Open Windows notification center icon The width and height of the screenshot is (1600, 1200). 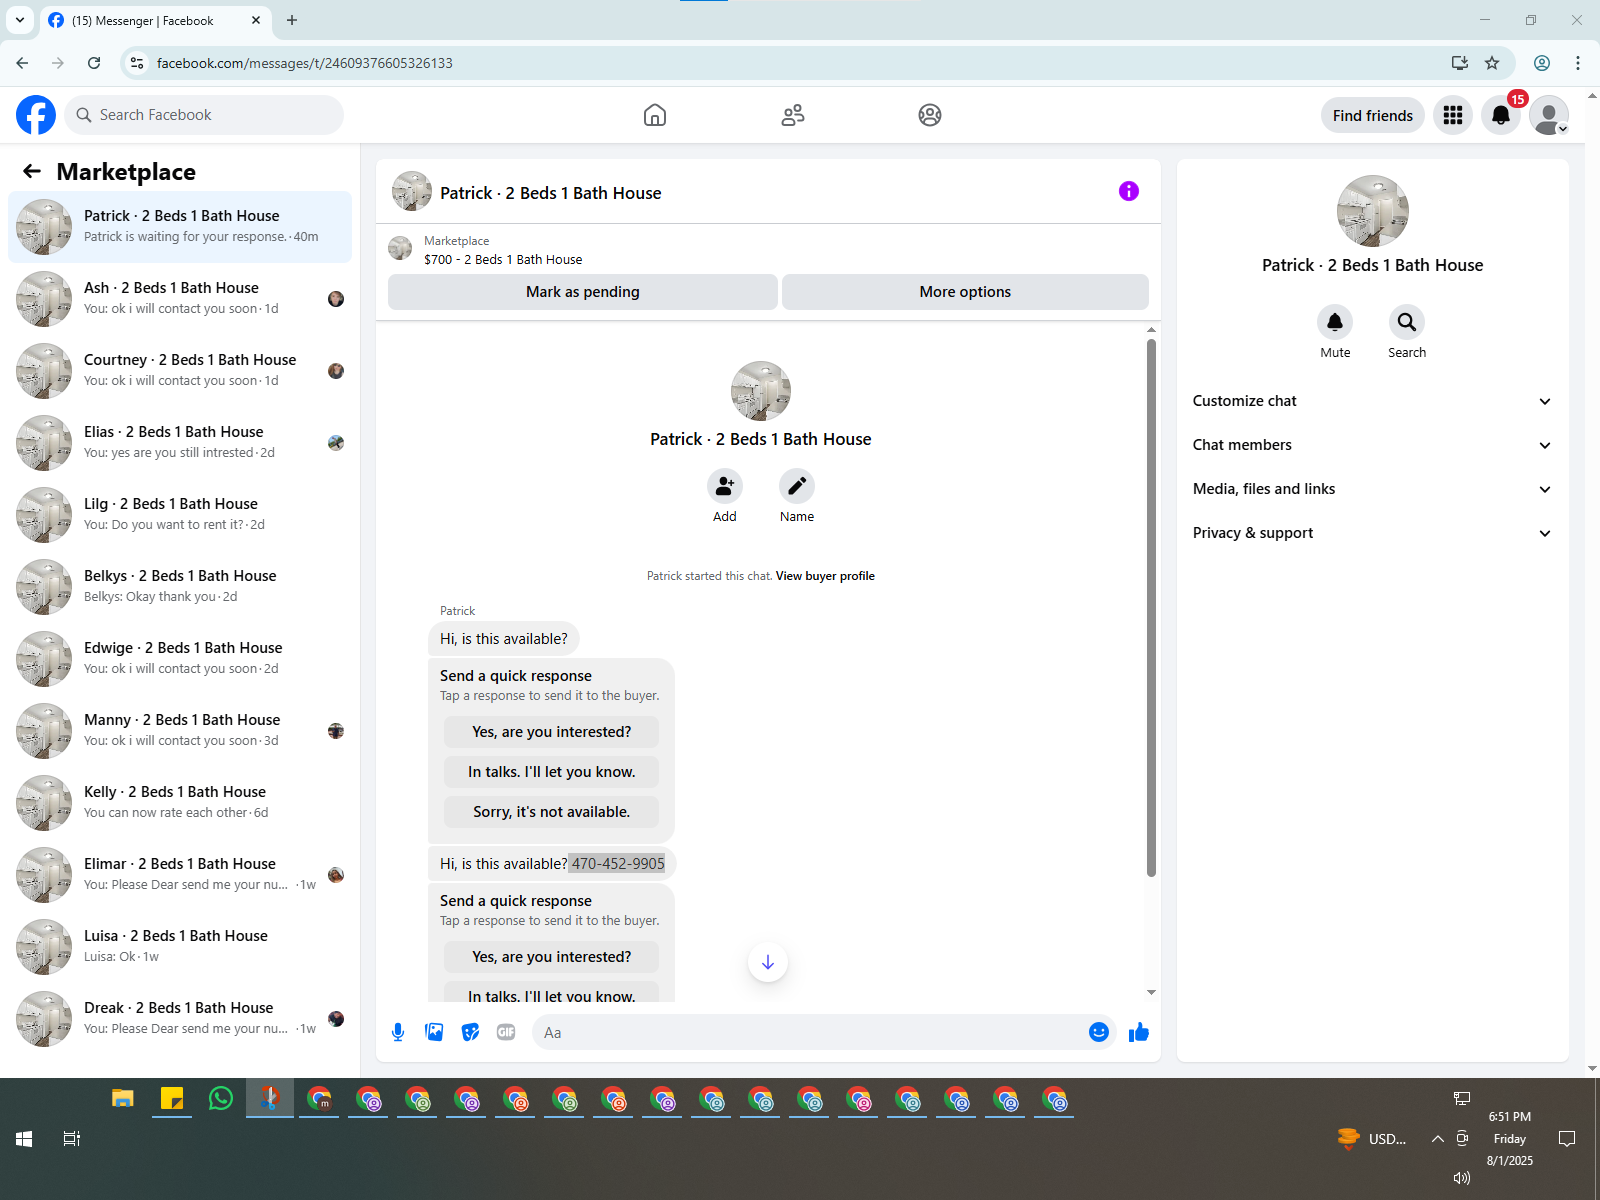1567,1139
